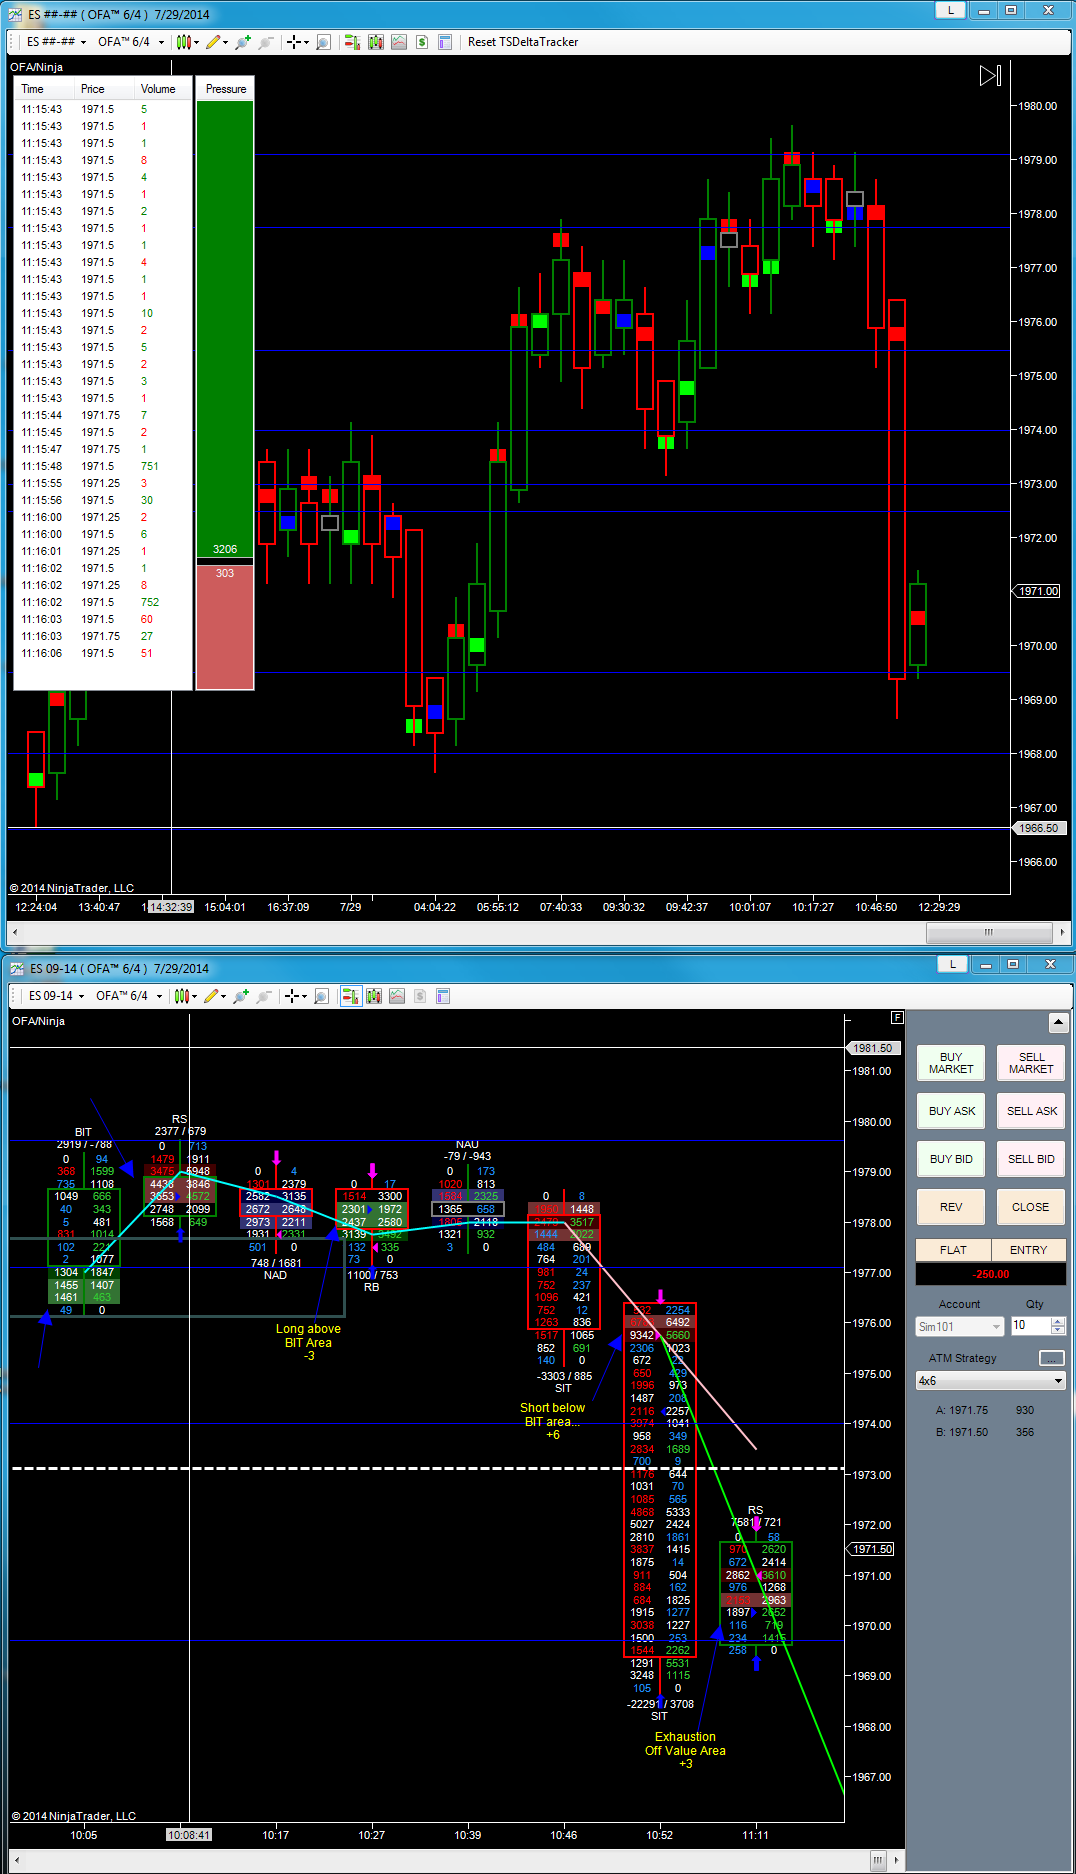The width and height of the screenshot is (1076, 1874).
Task: Select crosshair cursor tool in top ES ##-## window
Action: point(293,42)
